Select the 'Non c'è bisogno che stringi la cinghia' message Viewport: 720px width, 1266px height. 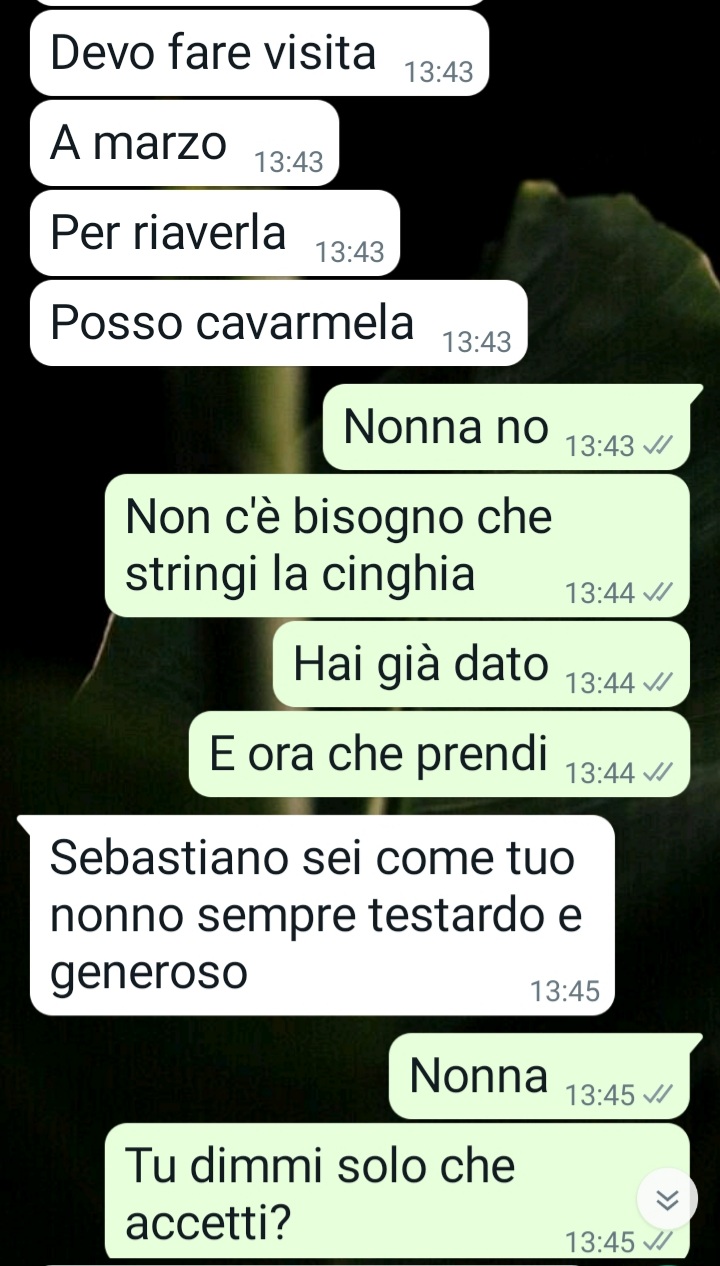(x=397, y=545)
